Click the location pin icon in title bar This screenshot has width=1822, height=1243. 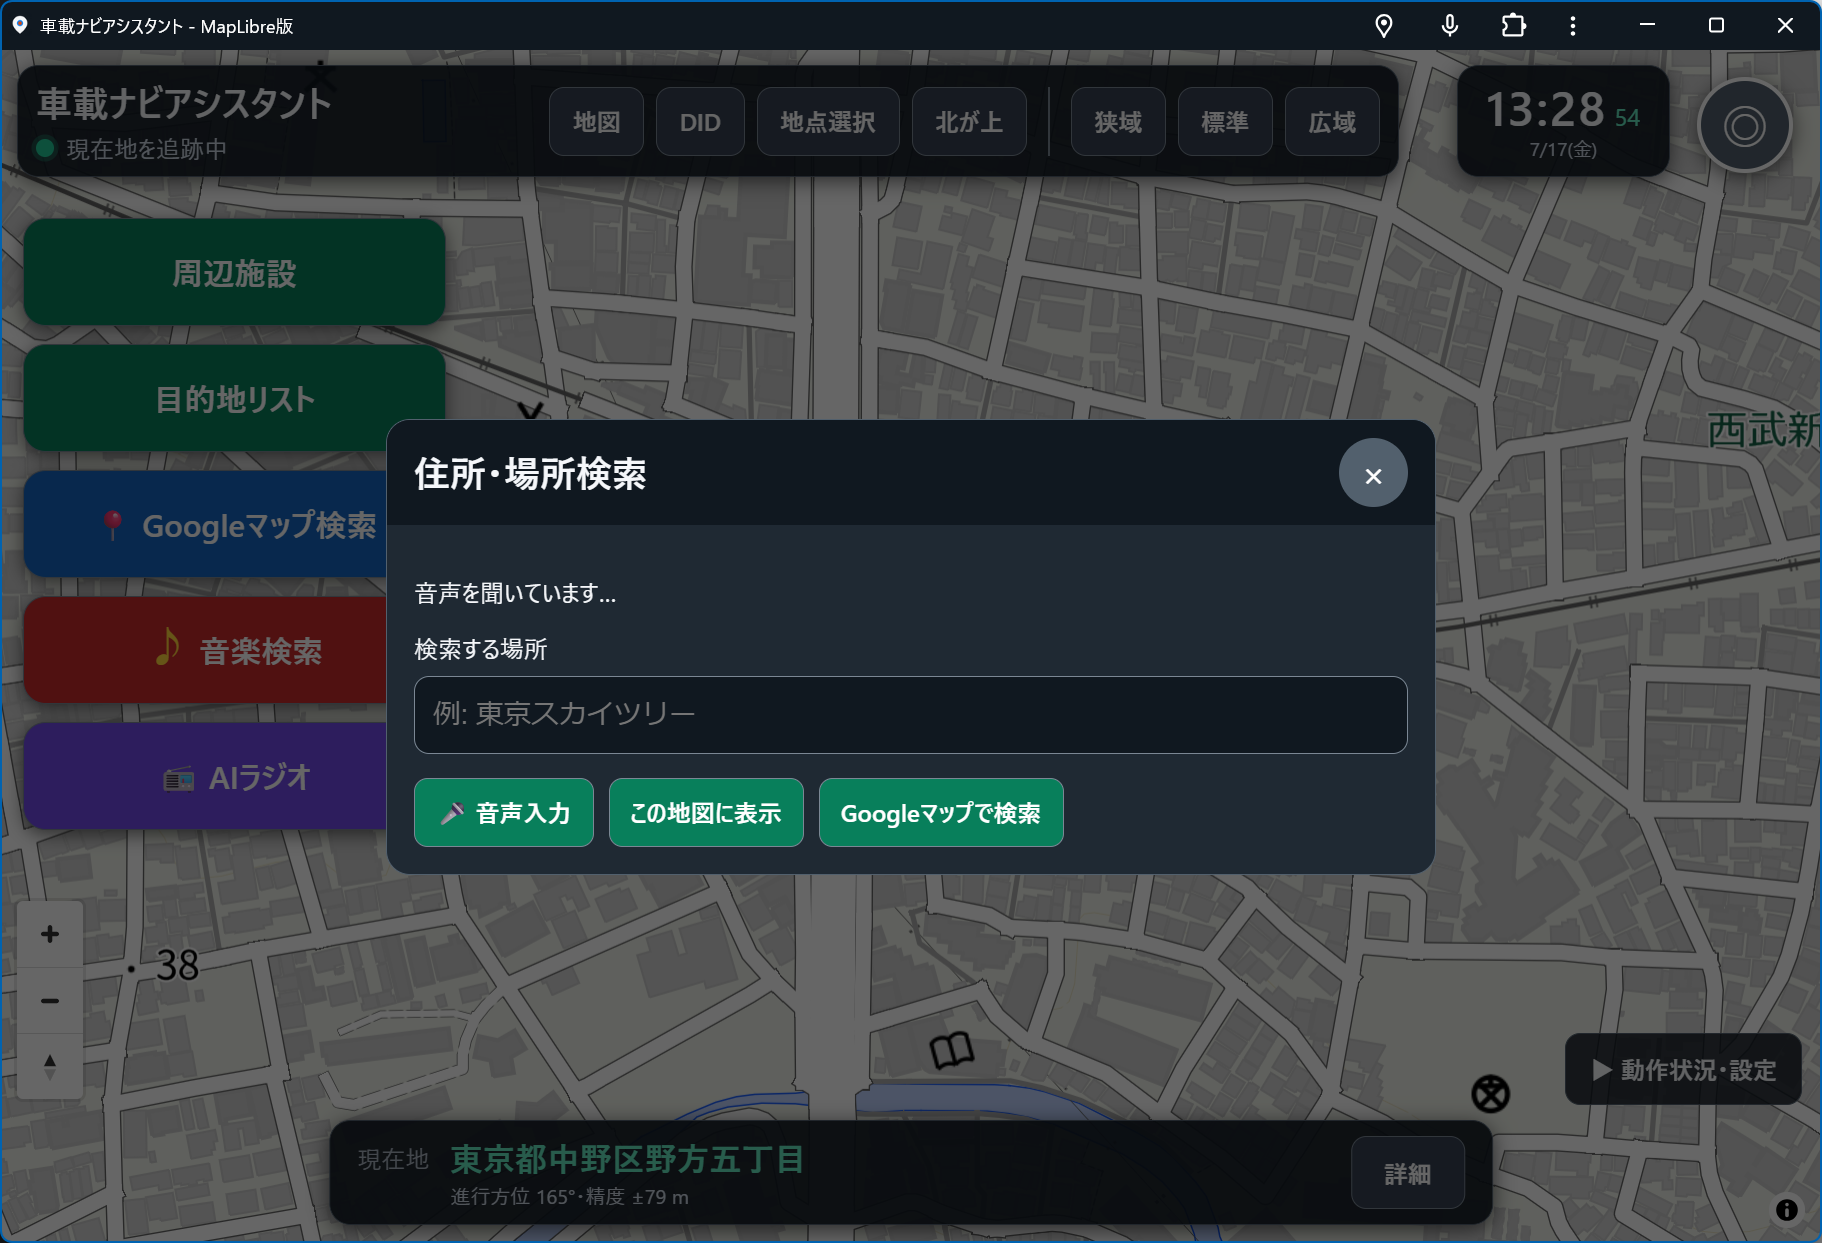(x=1384, y=26)
